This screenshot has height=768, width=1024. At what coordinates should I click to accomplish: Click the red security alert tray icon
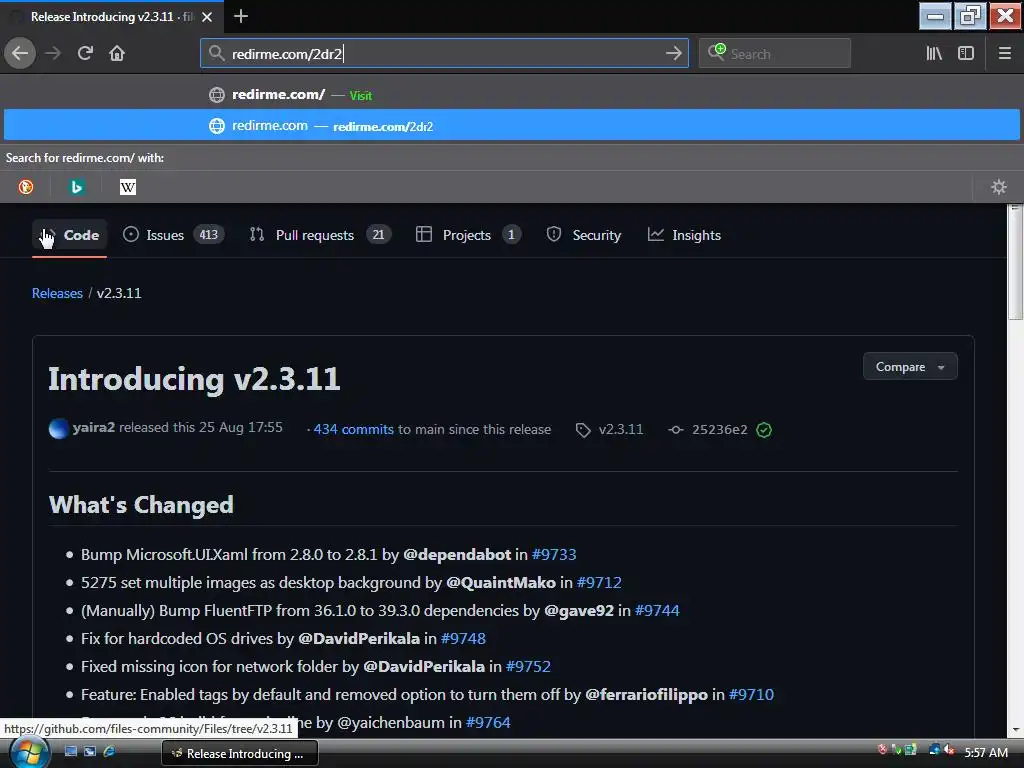pyautogui.click(x=882, y=750)
